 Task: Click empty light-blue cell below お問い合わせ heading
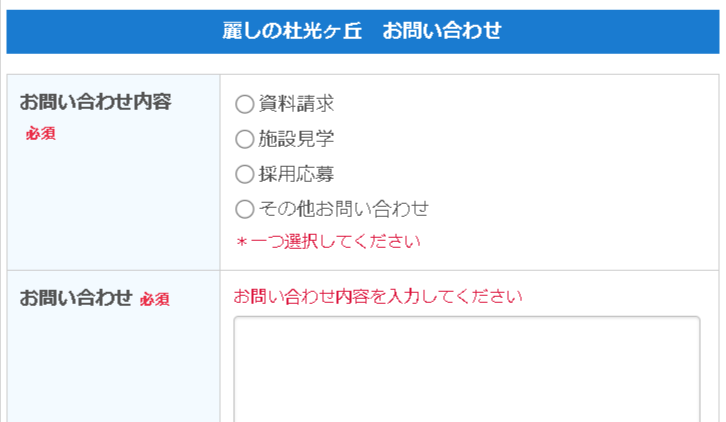point(112,370)
